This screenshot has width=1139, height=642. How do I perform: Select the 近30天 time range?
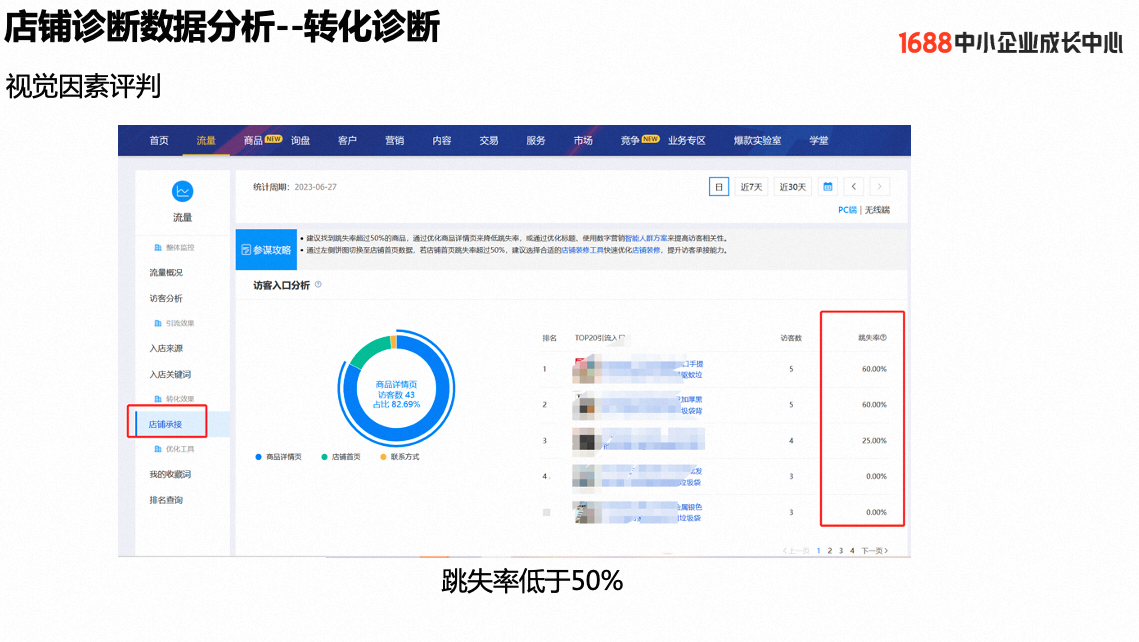tap(793, 187)
